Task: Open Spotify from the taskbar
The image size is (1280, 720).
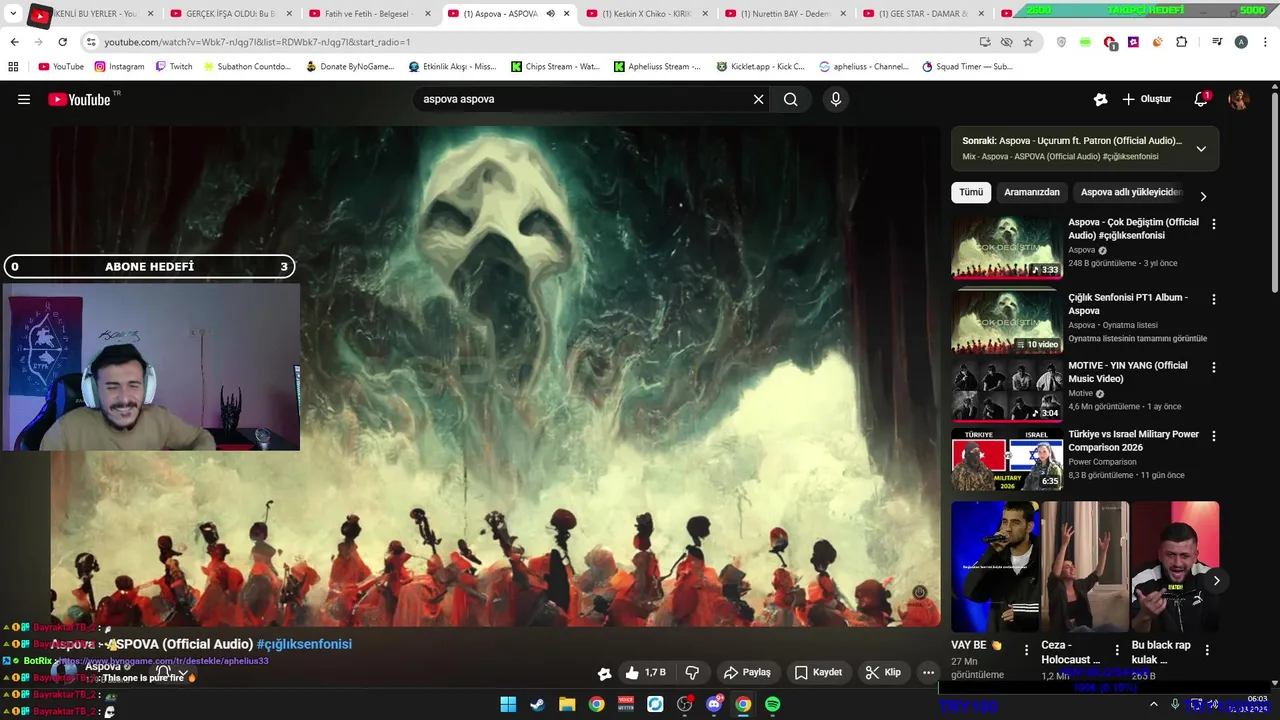Action: [x=773, y=704]
